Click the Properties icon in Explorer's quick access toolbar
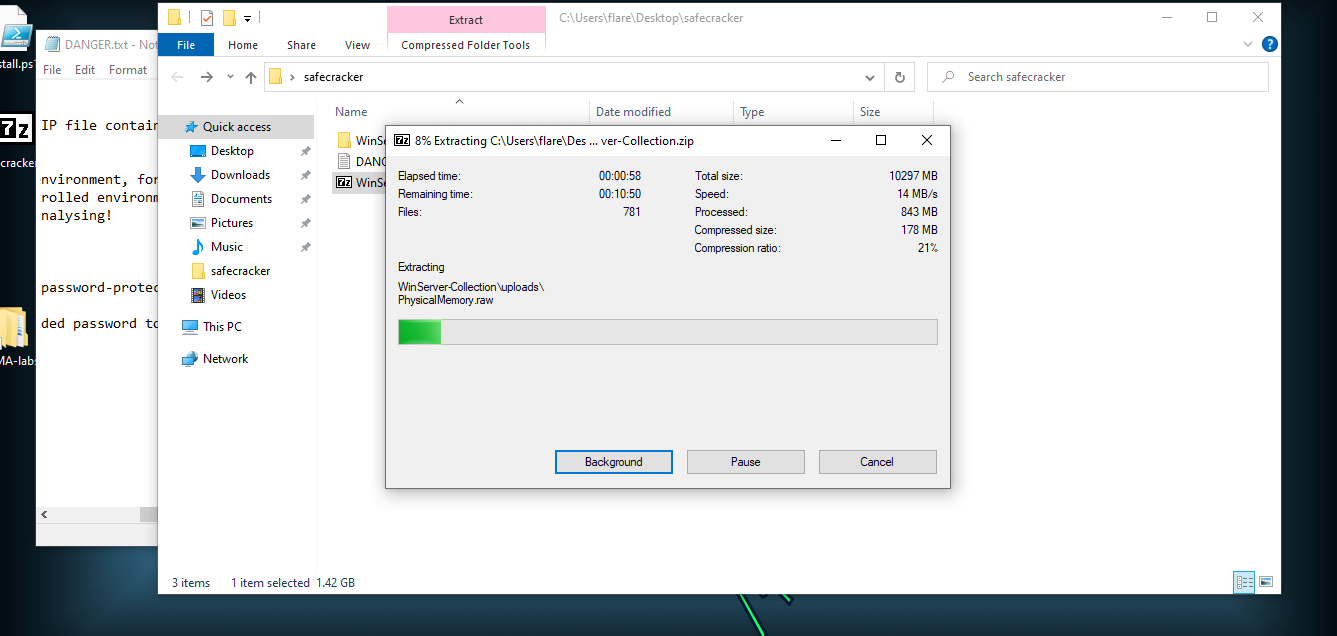The image size is (1337, 636). [207, 18]
